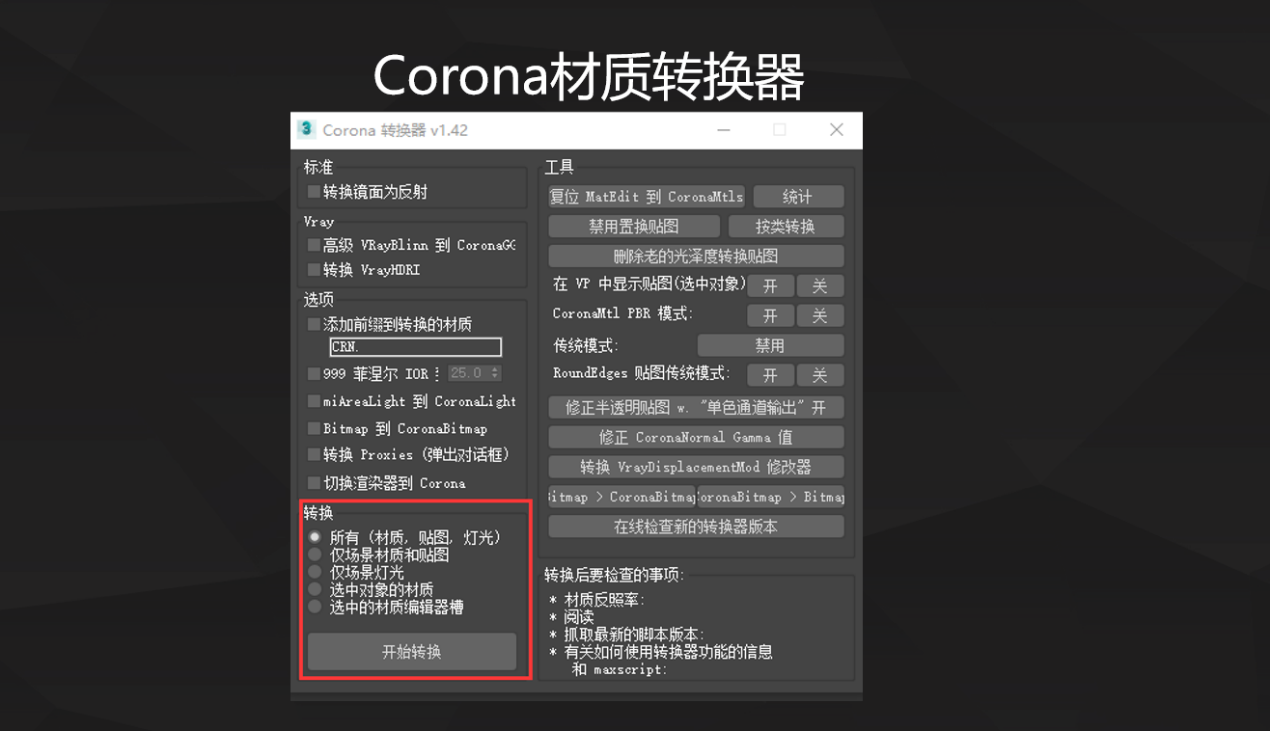Tick Bitmap 到 CoronaBitmap checkbox
Screen dimensions: 1270x731
314,428
